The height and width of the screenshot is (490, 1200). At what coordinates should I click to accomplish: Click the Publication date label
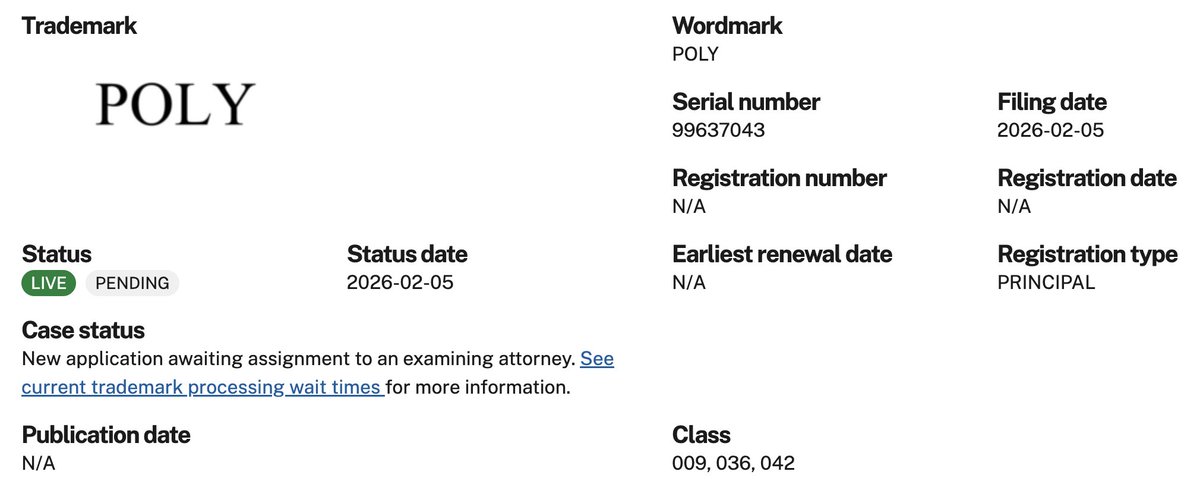[106, 435]
